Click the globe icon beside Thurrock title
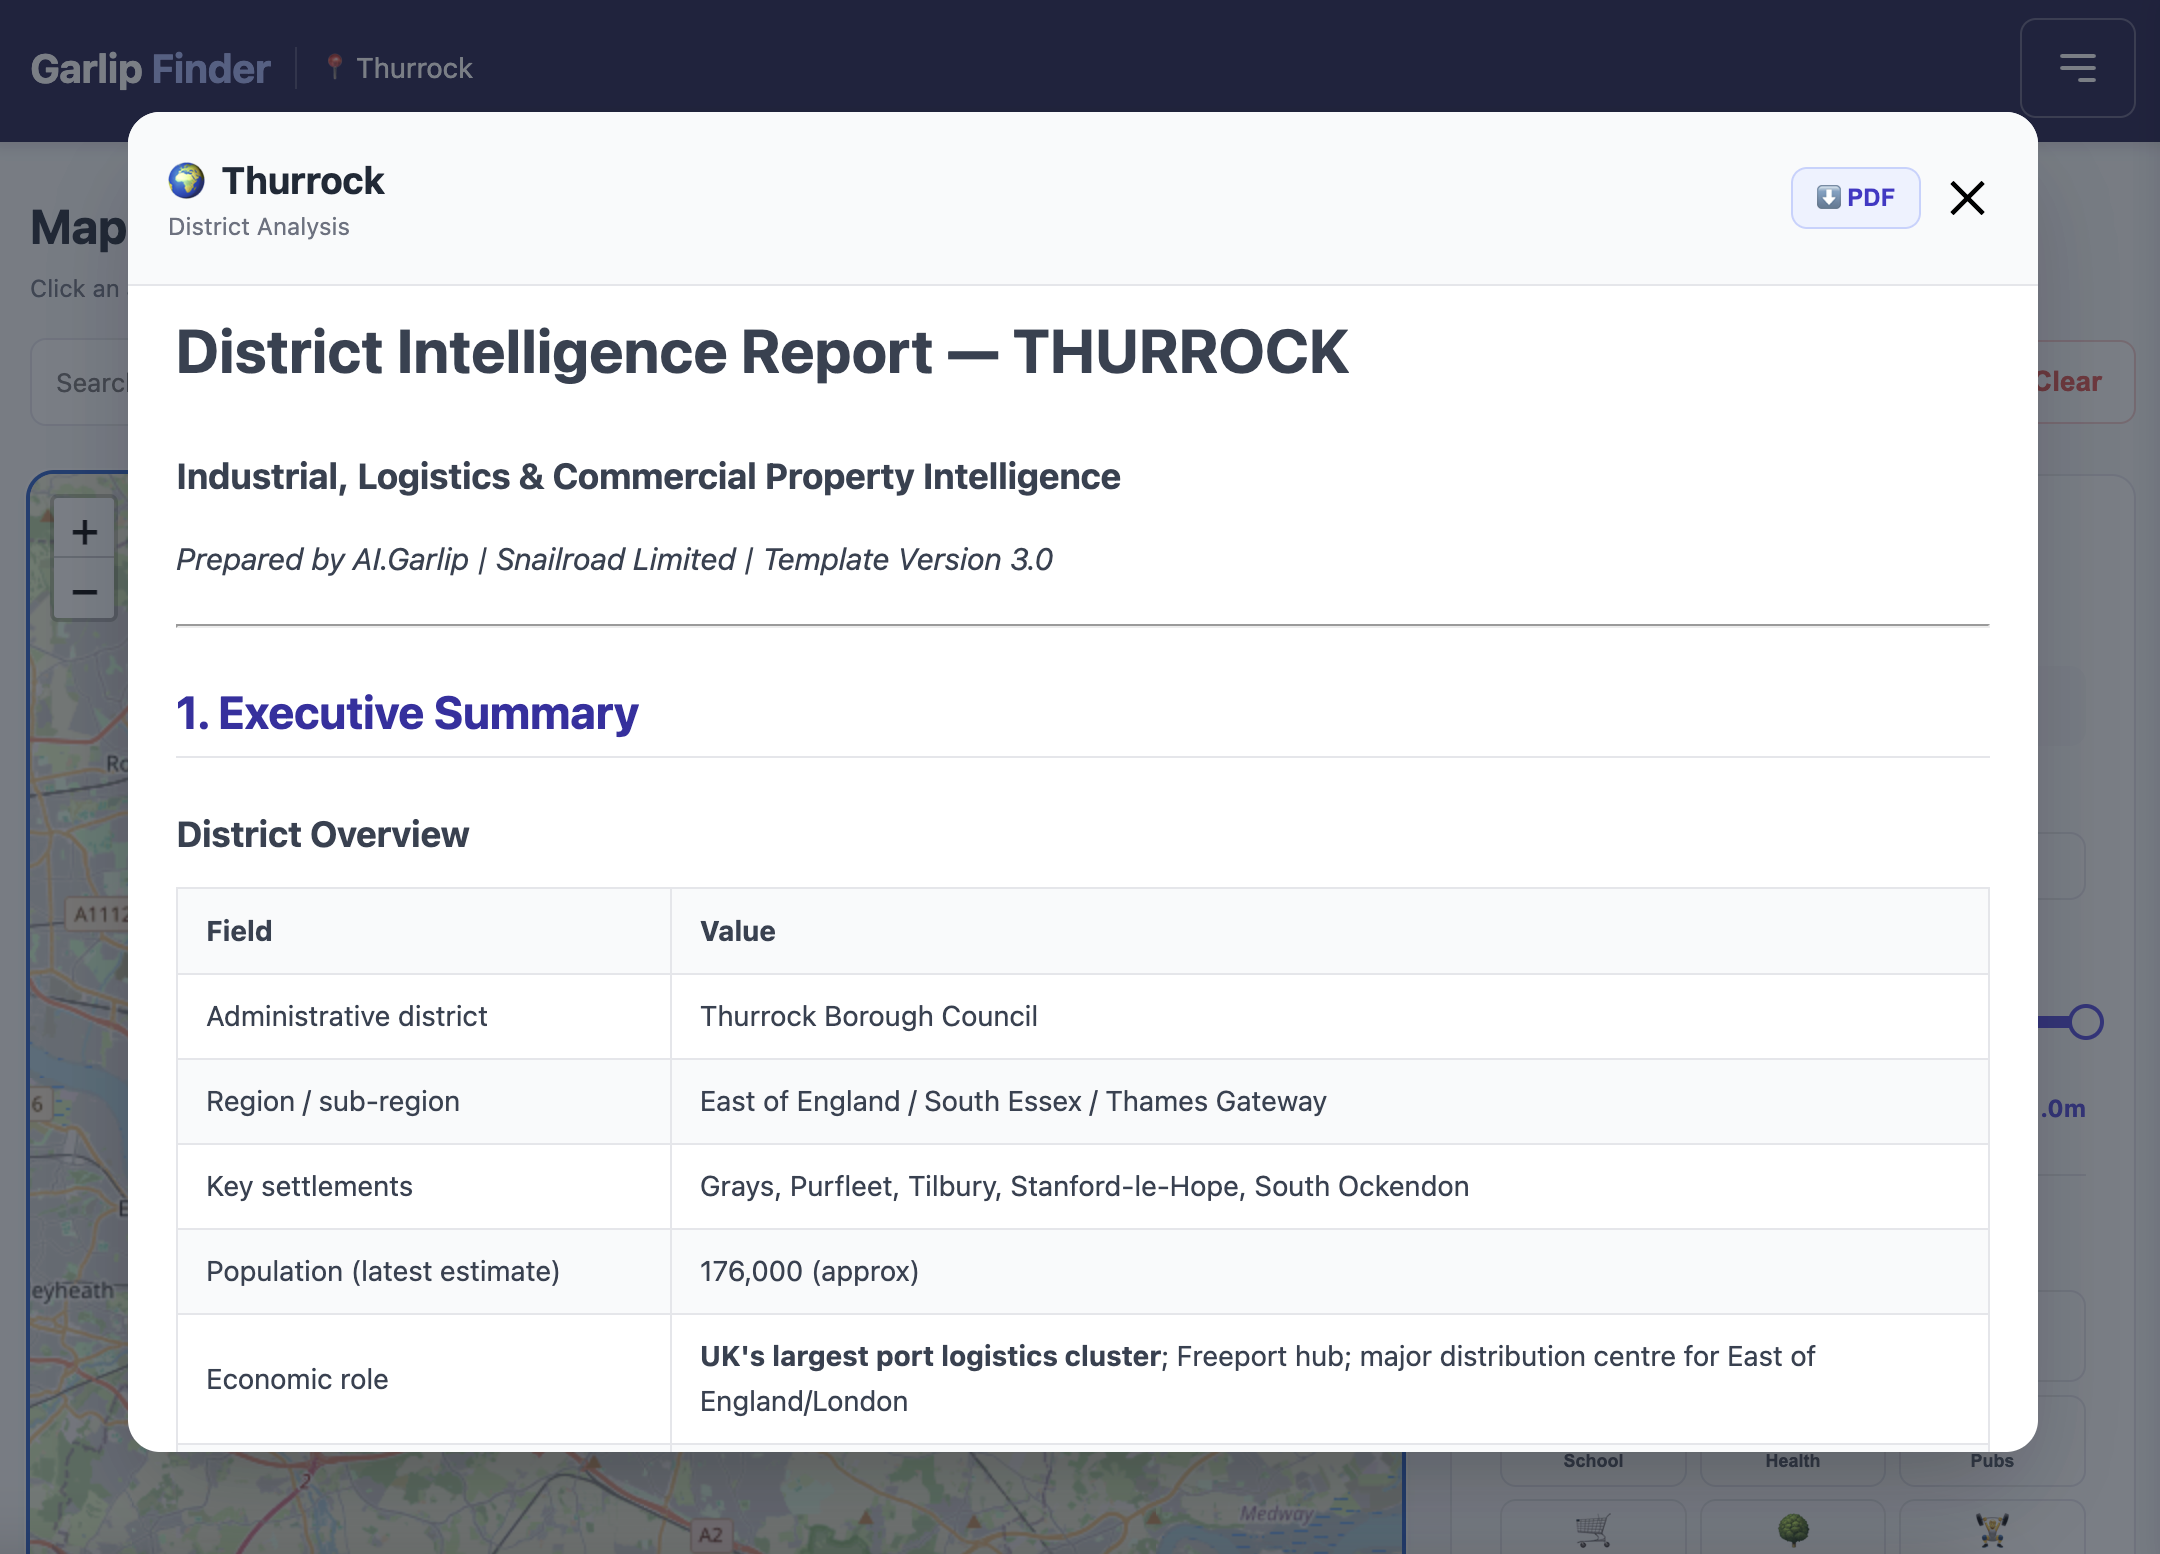This screenshot has width=2160, height=1554. pos(187,181)
